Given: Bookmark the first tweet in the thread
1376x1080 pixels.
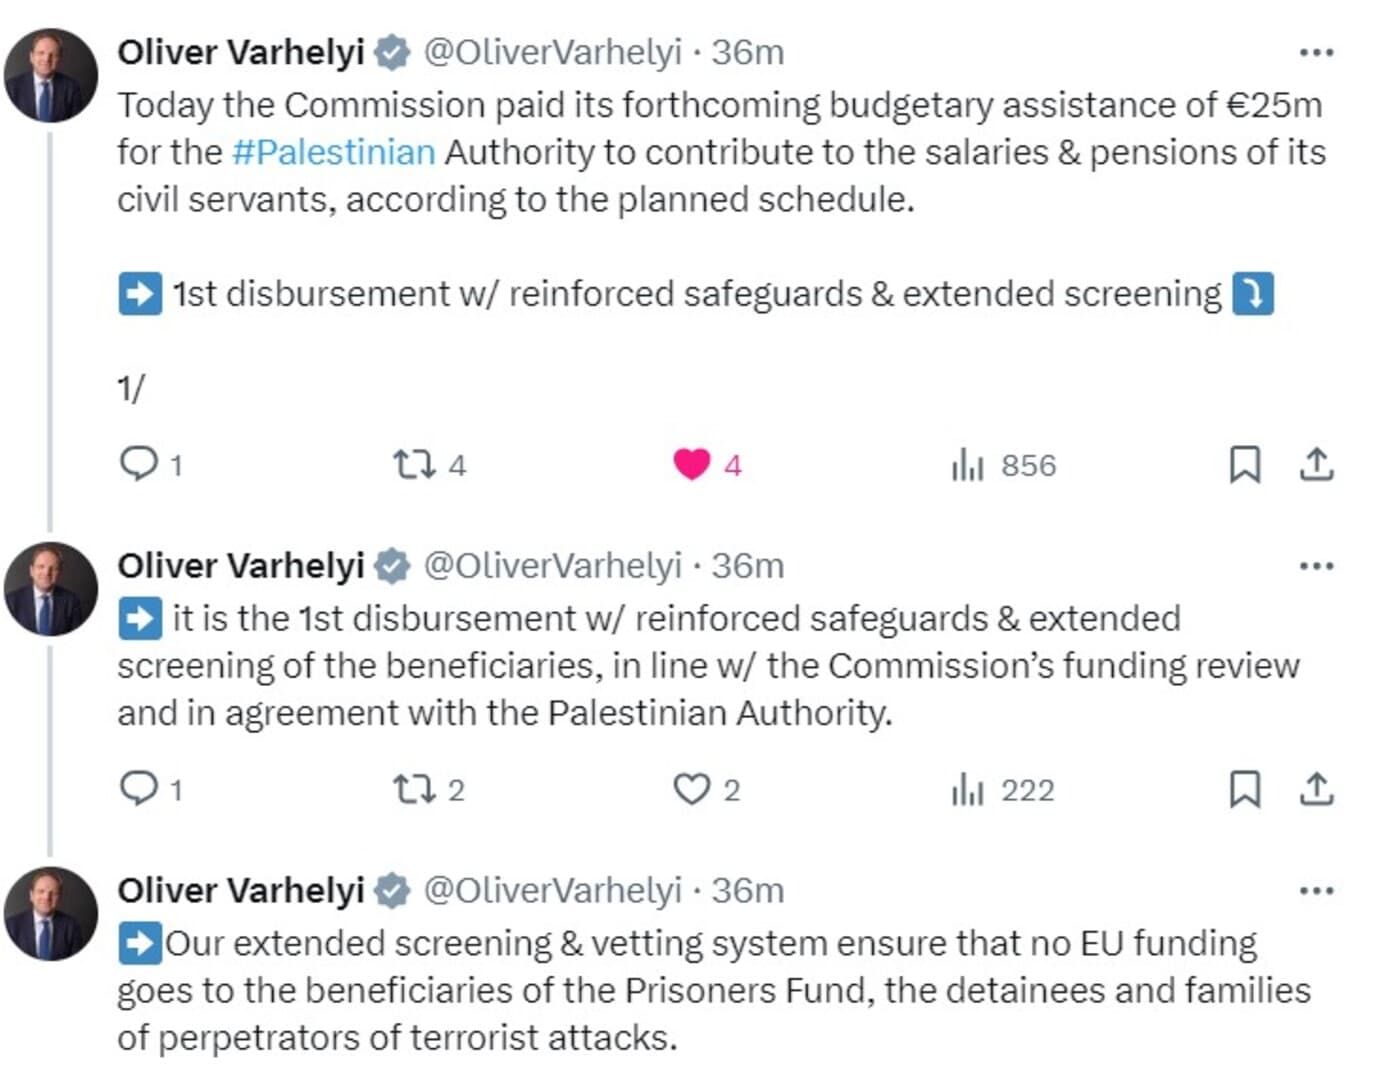Looking at the screenshot, I should [1244, 465].
